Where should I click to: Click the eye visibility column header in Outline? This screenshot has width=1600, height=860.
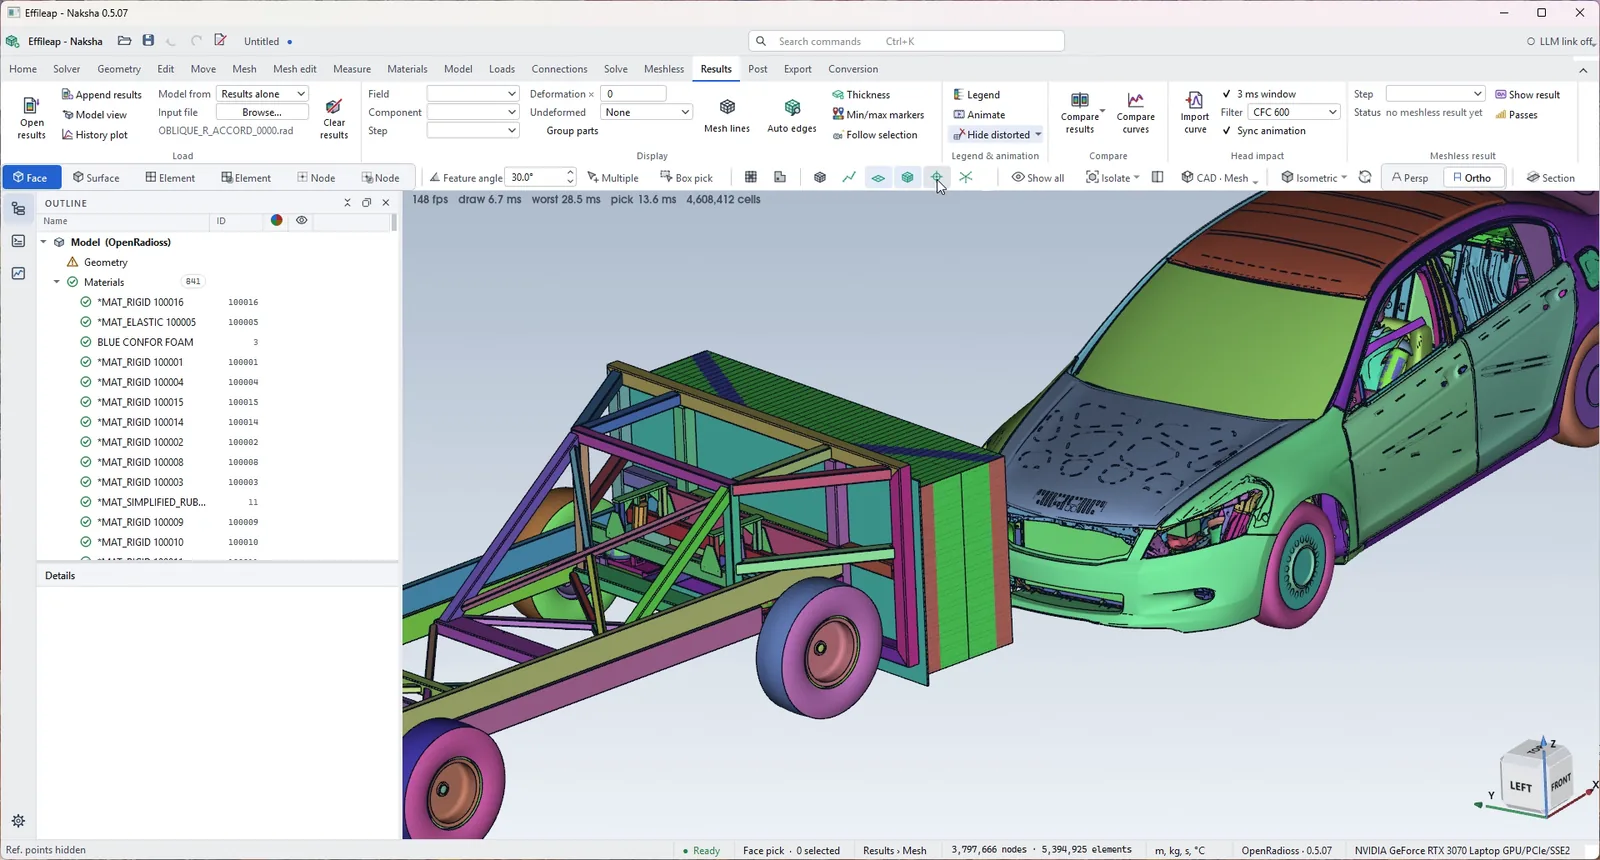pos(301,221)
